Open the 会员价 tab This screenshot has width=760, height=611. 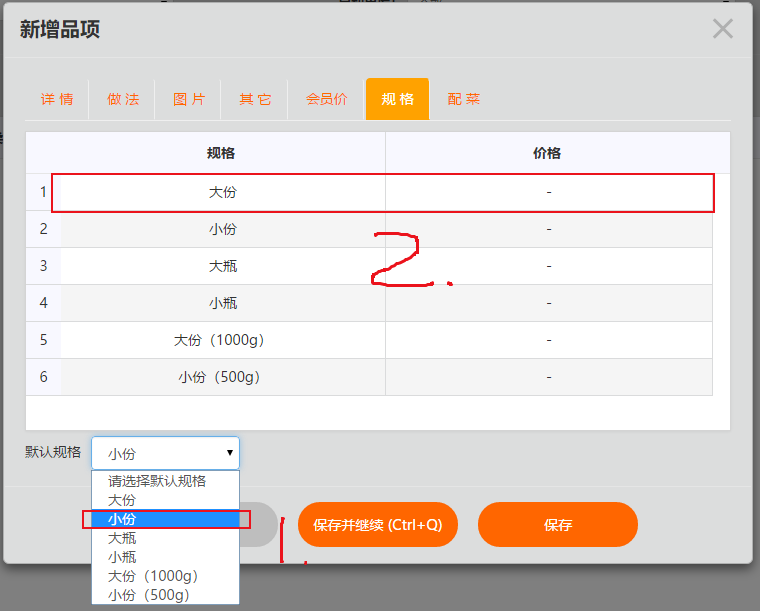pyautogui.click(x=326, y=99)
